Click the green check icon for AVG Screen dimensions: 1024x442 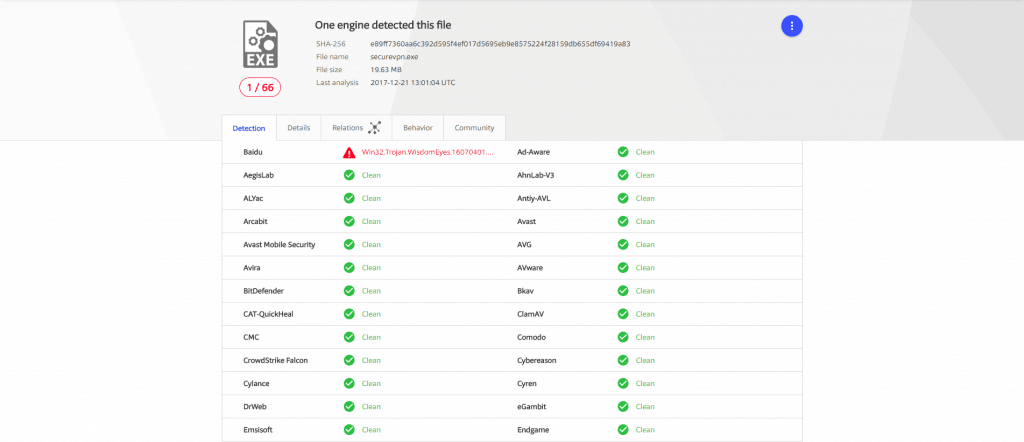[623, 244]
